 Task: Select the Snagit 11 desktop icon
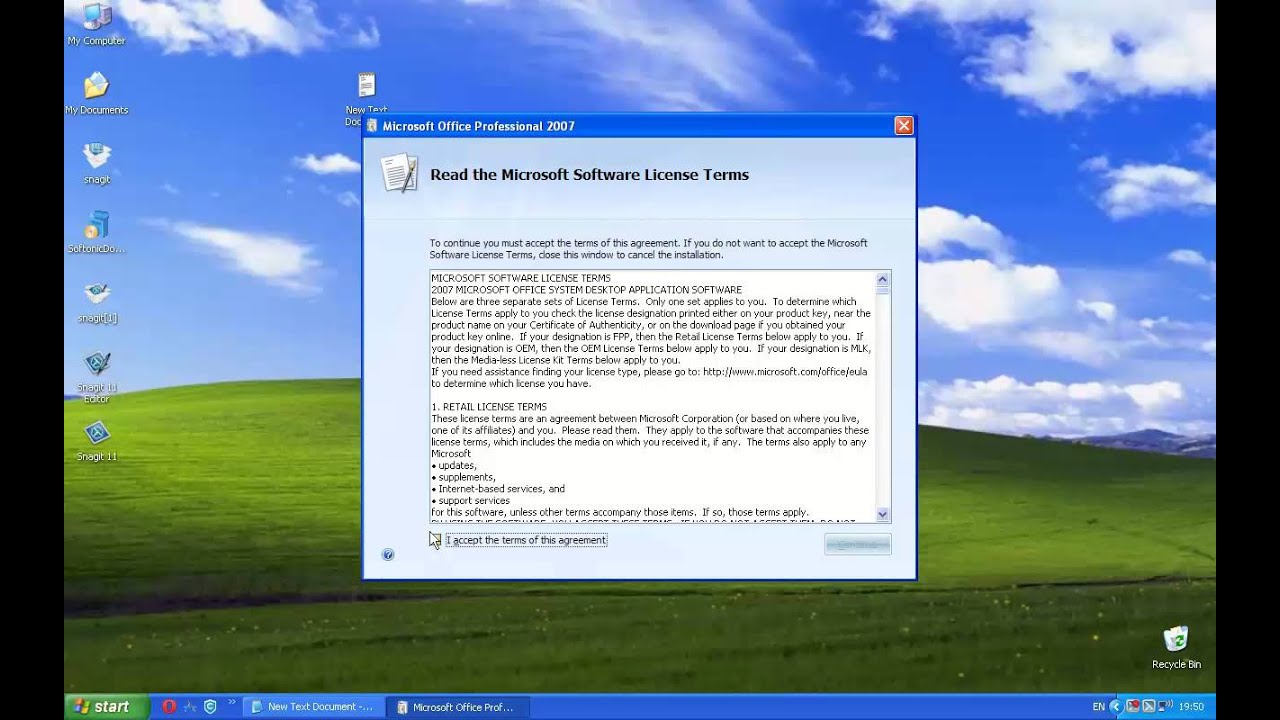coord(96,440)
